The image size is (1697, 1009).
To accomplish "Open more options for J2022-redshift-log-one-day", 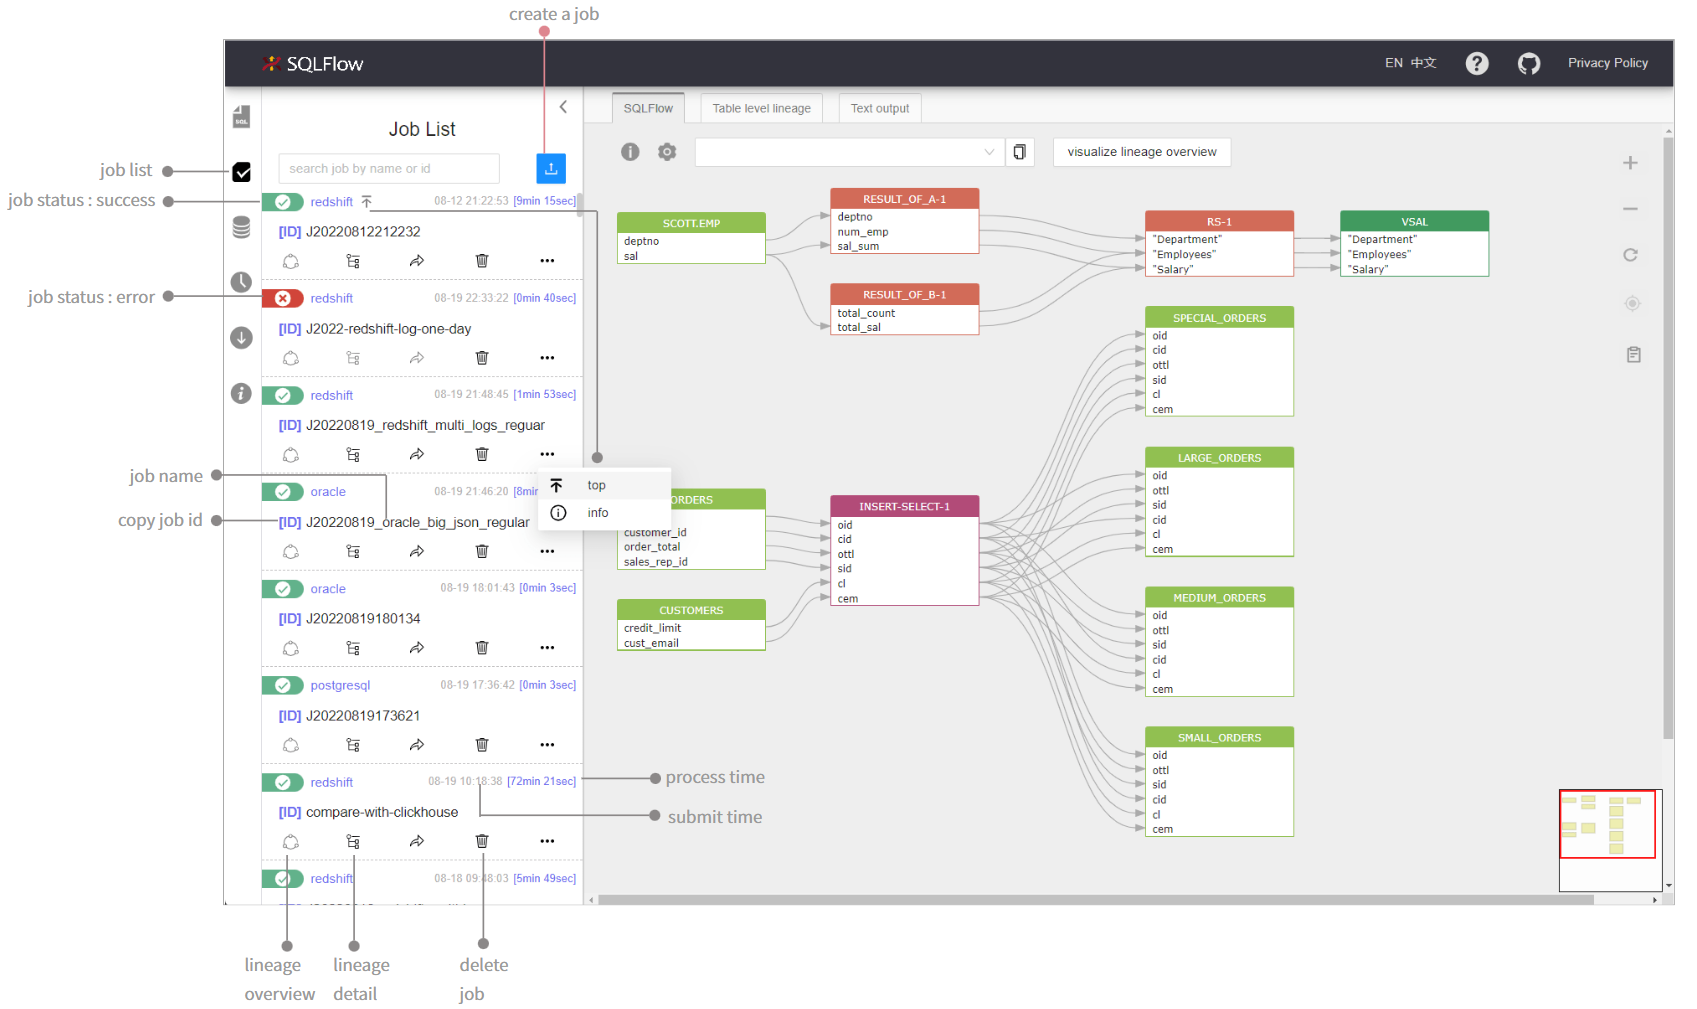I will coord(547,358).
